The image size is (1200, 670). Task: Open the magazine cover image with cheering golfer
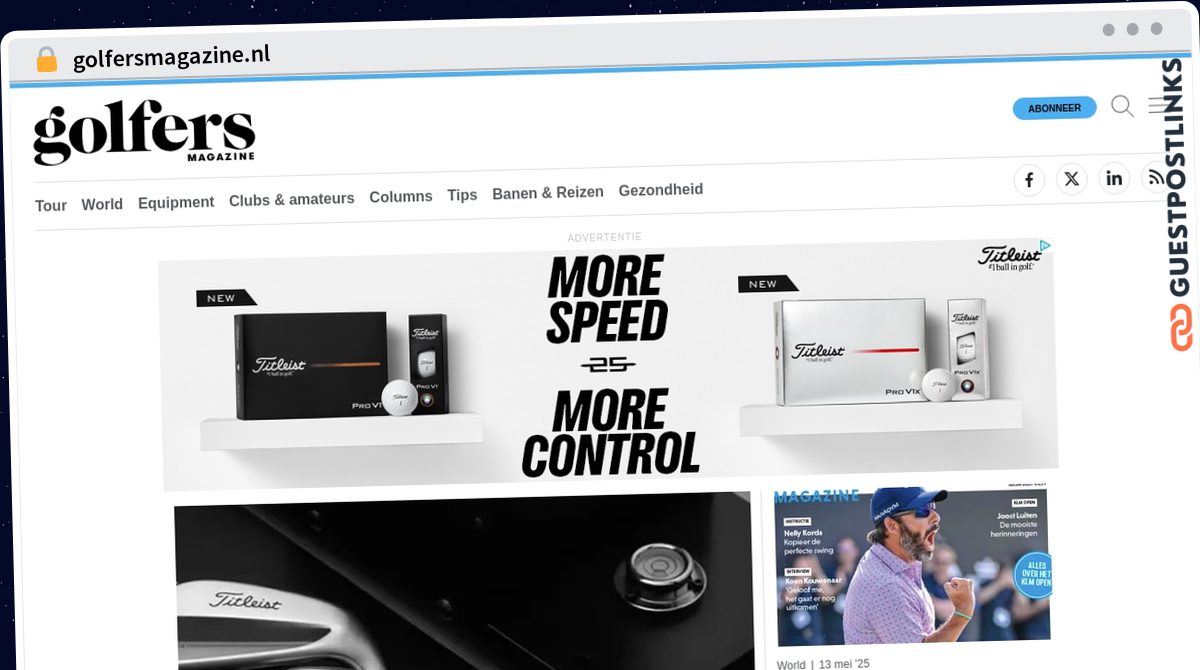(x=912, y=565)
